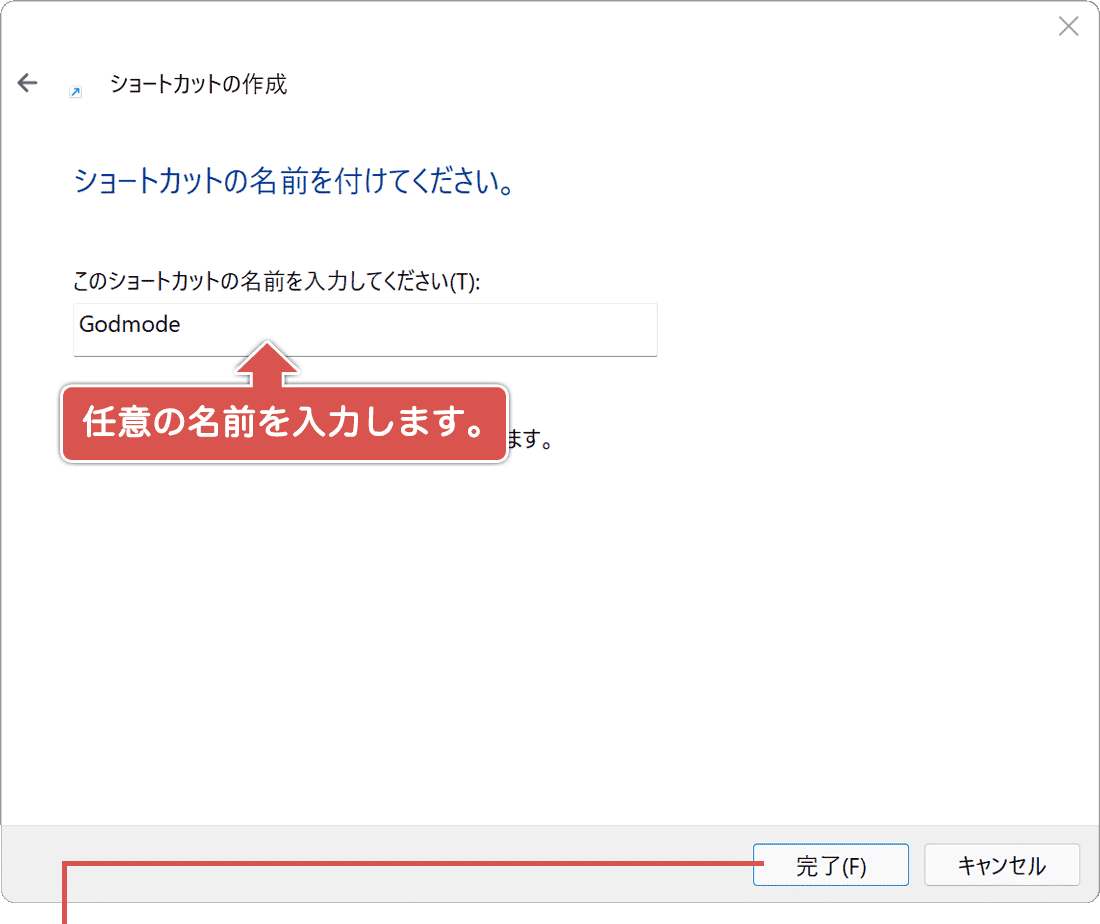
Task: Click the dialog title ショートカットの作成
Action: pyautogui.click(x=197, y=85)
